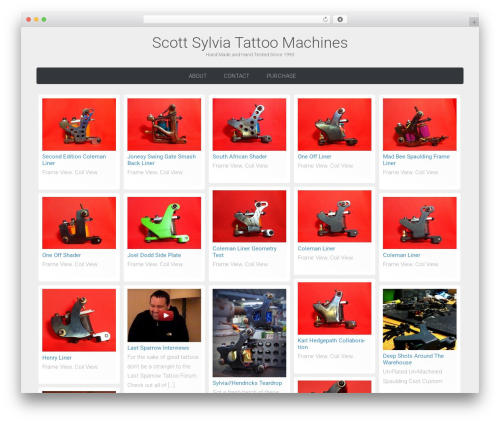500x423 pixels.
Task: Click green Joel Dodd Side Plate thumbnail
Action: click(164, 223)
